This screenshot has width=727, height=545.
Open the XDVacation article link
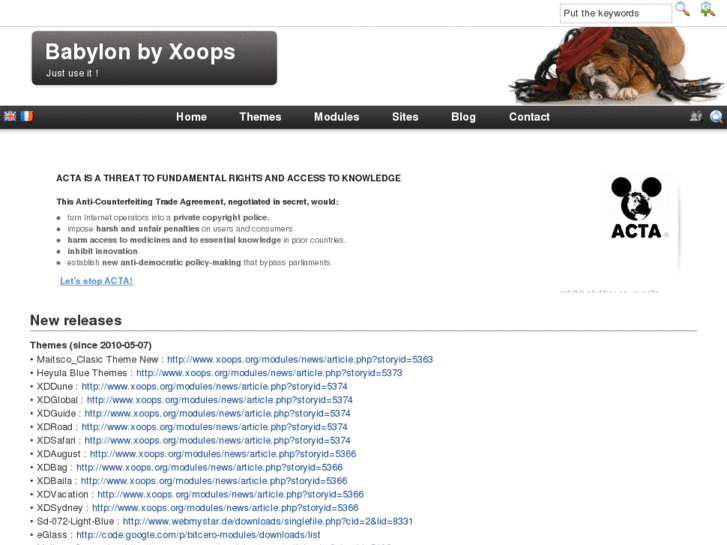click(x=230, y=494)
